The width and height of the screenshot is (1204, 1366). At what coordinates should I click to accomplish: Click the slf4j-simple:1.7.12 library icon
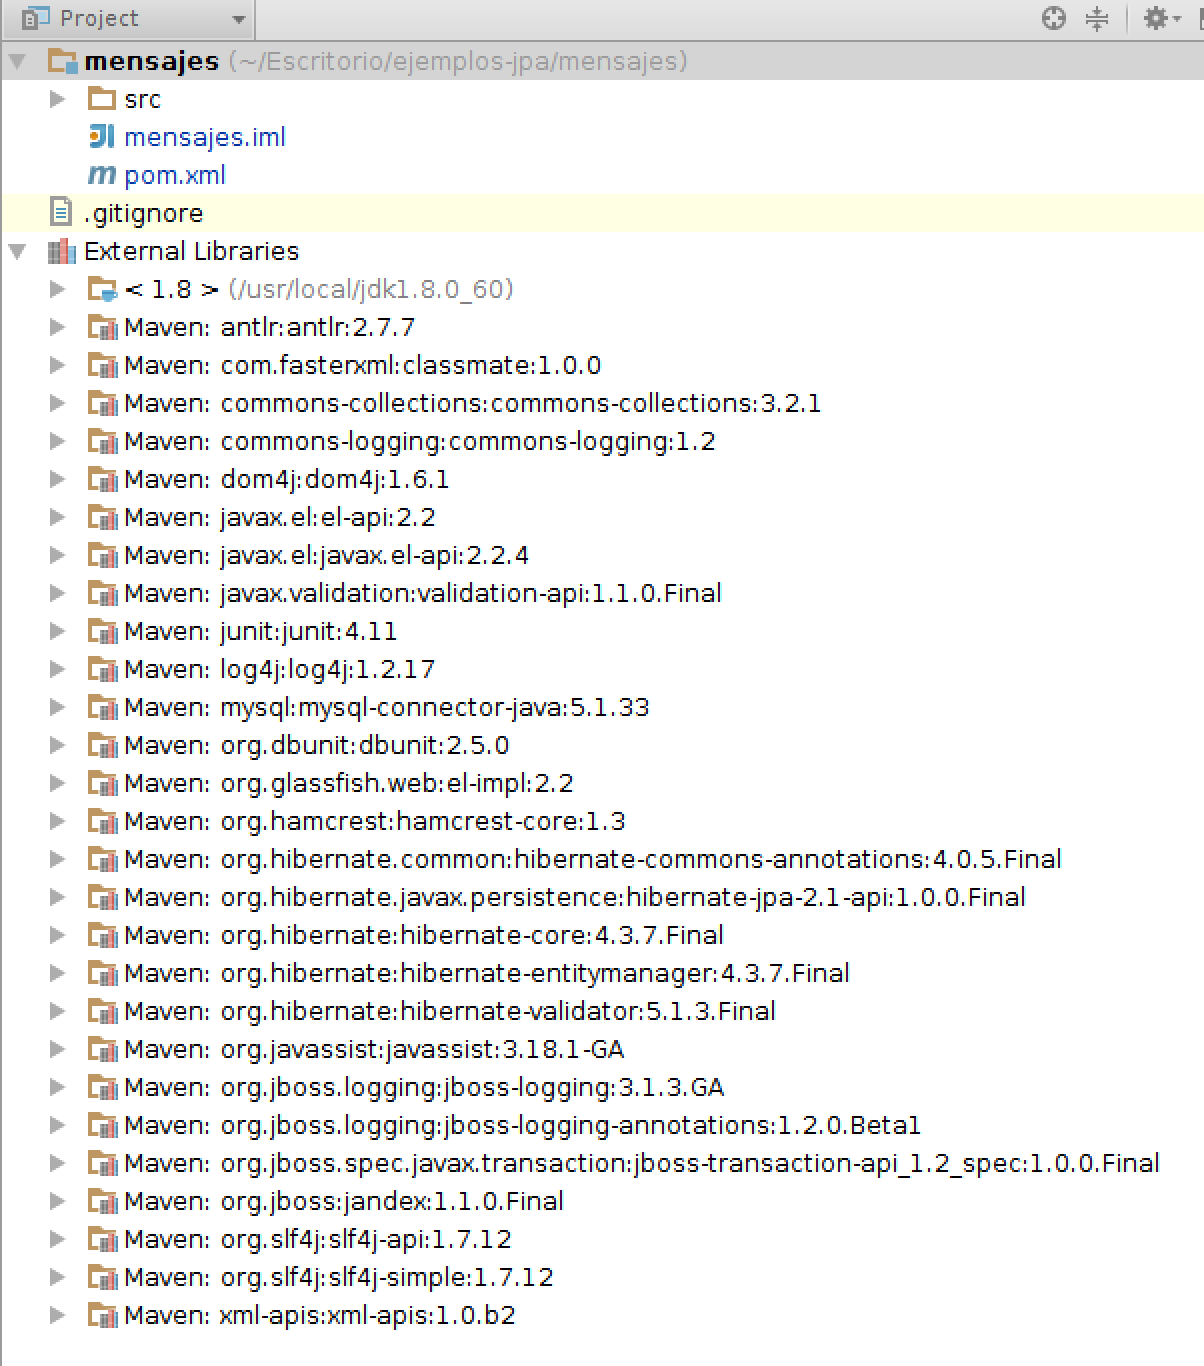[x=102, y=1277]
